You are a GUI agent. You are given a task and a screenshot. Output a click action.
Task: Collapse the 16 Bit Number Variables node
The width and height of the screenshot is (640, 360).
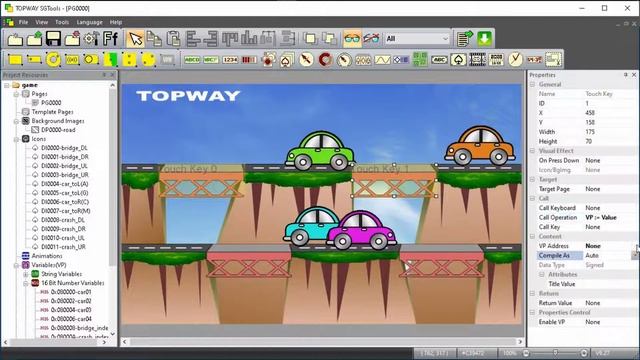pyautogui.click(x=26, y=283)
